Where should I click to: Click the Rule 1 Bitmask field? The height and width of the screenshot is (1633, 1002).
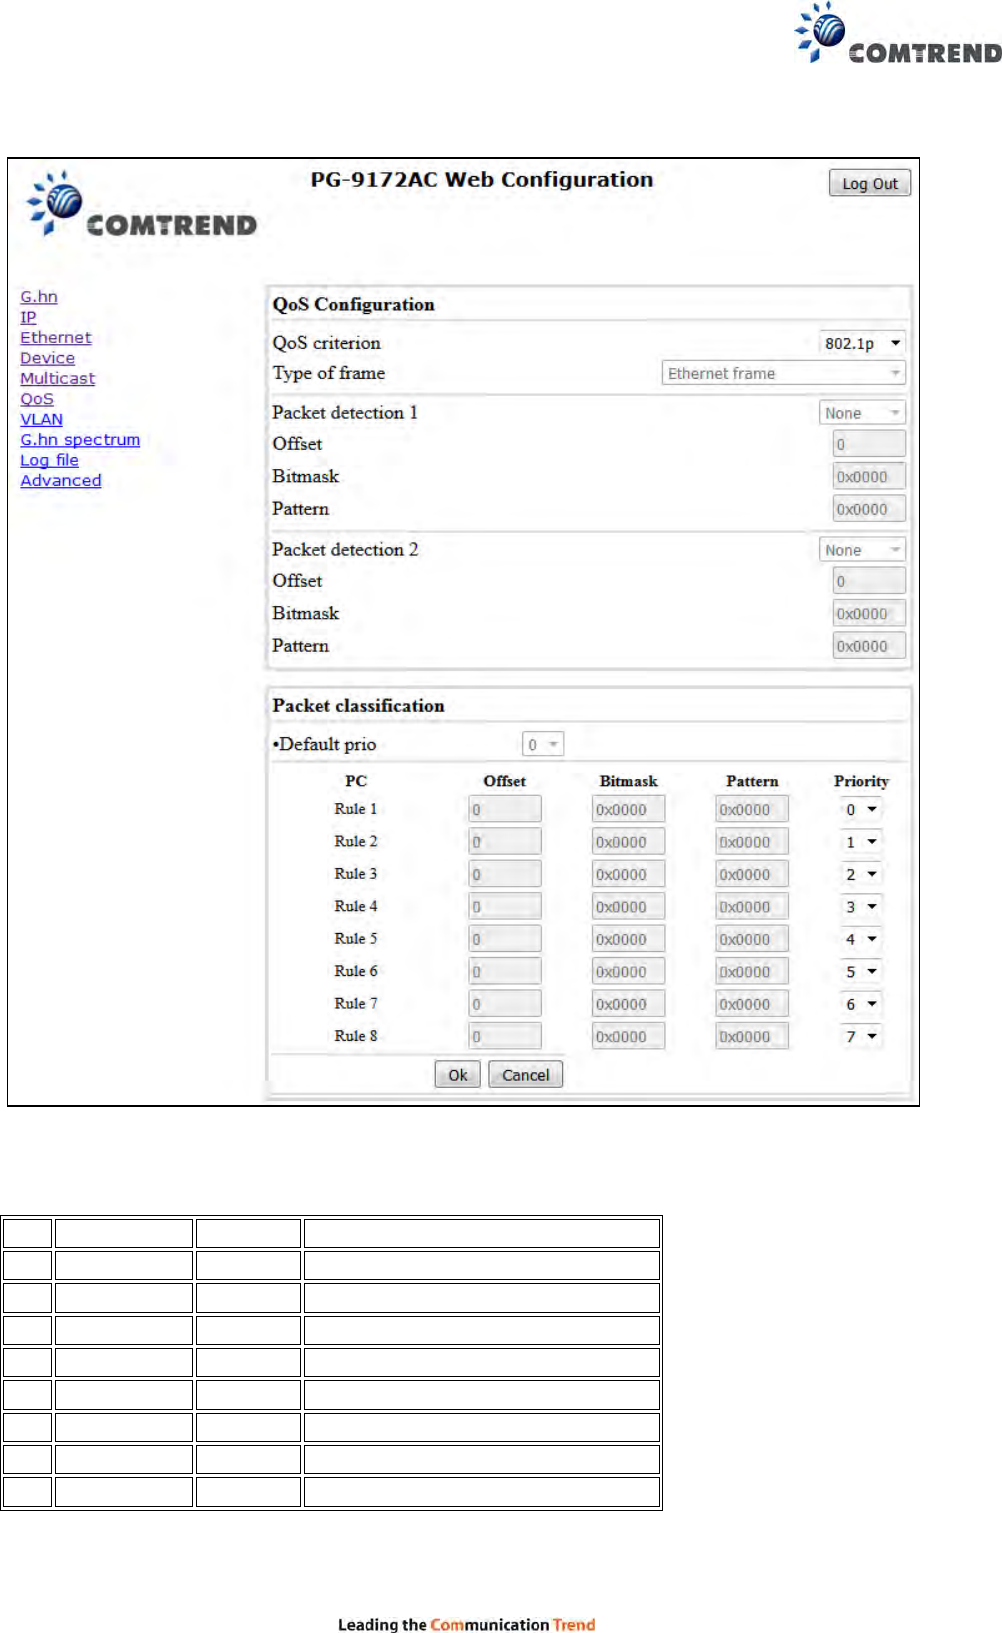(628, 809)
